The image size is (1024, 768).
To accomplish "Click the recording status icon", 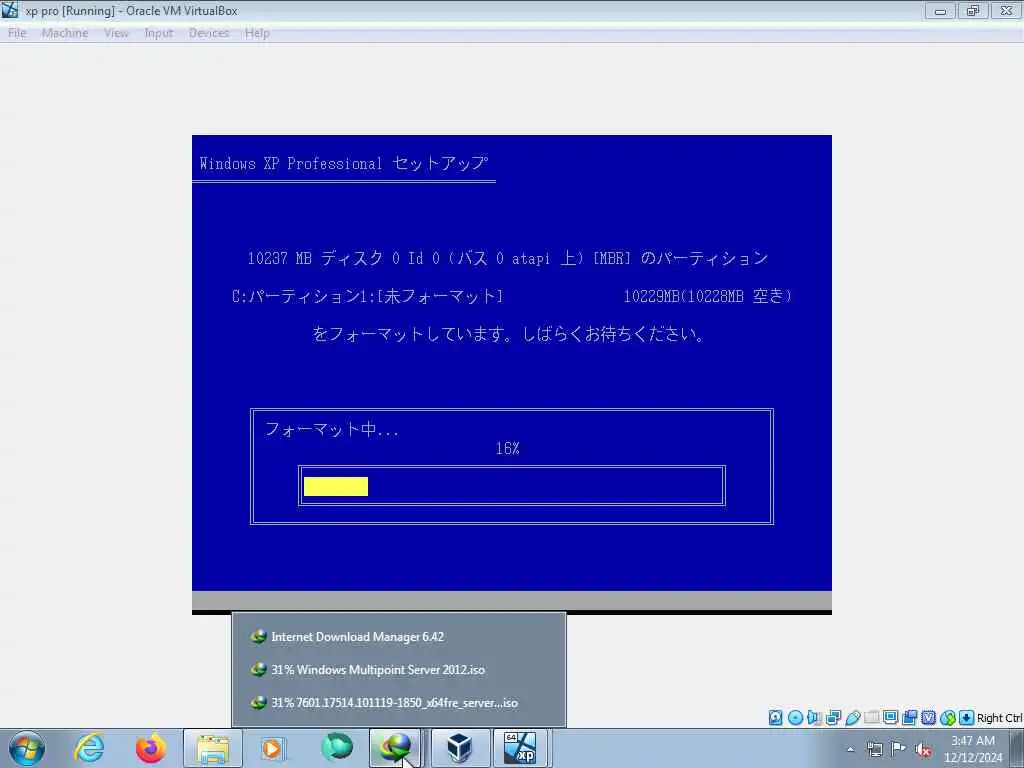I will [x=909, y=718].
